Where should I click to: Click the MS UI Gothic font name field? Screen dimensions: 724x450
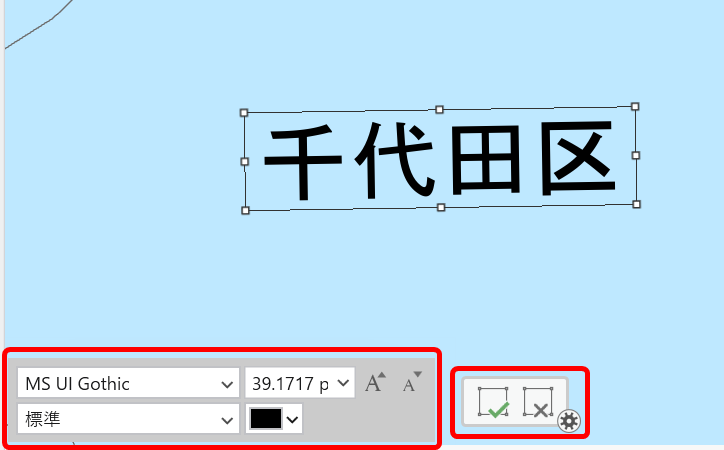(x=128, y=383)
